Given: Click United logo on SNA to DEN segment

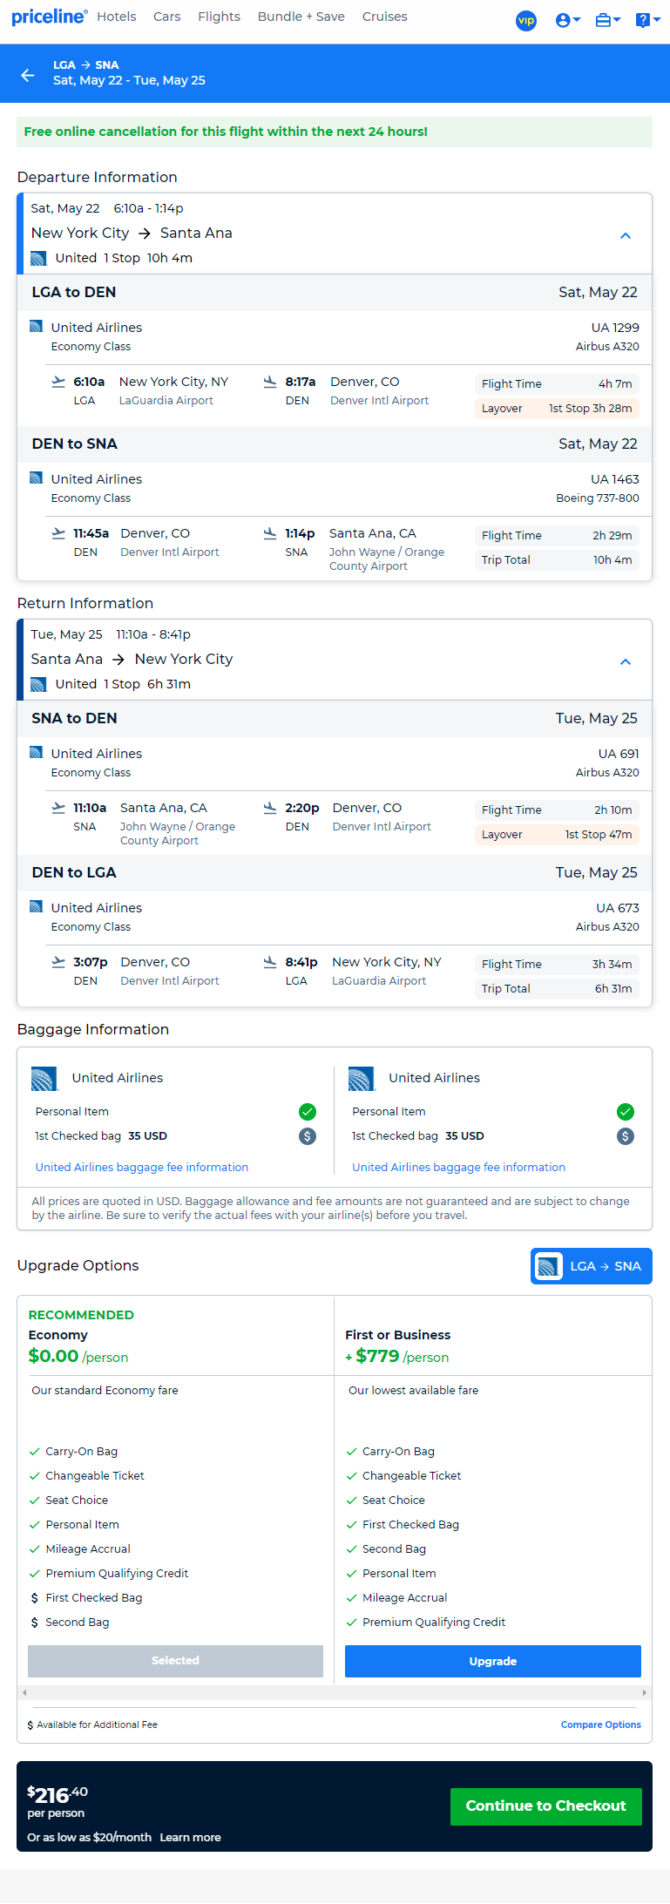Looking at the screenshot, I should 36,752.
